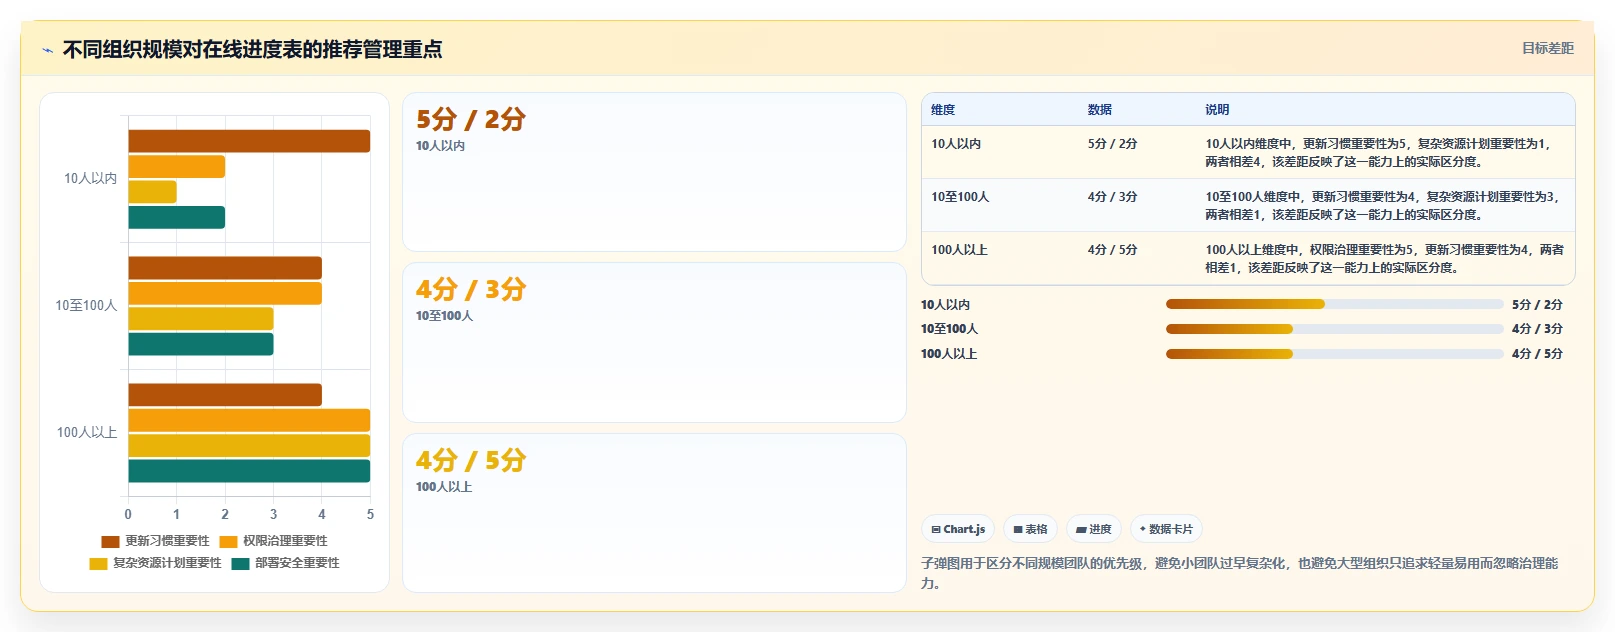This screenshot has width=1615, height=632.
Task: Click the header icon beside the card title
Action: 47,50
